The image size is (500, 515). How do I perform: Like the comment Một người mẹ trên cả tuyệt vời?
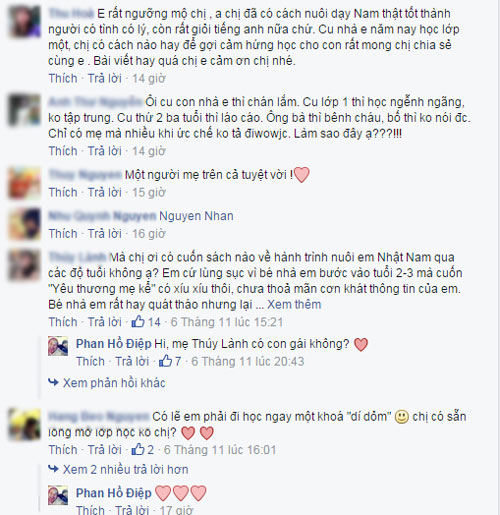point(63,192)
